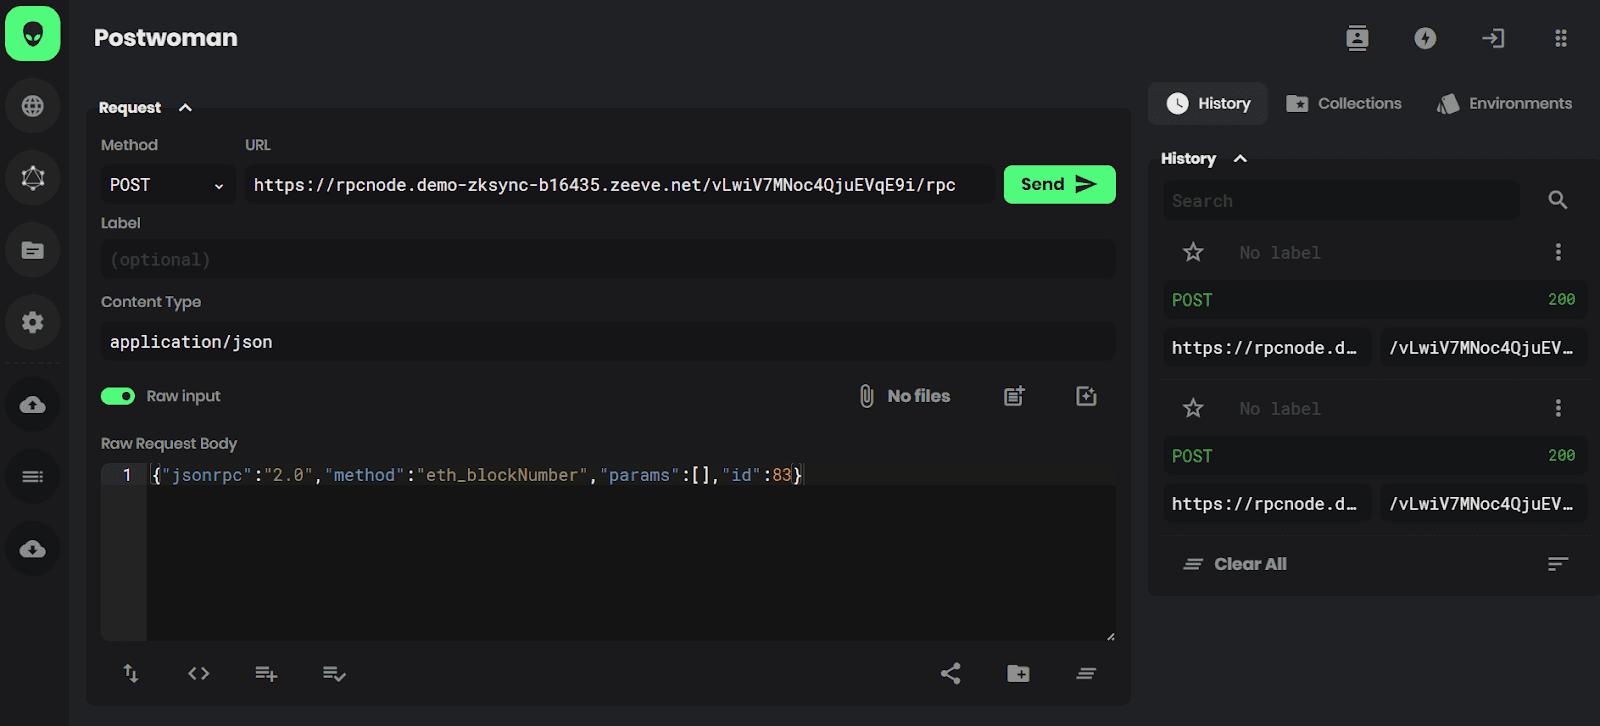Viewport: 1600px width, 726px height.
Task: Click second history path /vLwiV7MNoc4QjuEV…
Action: point(1483,504)
